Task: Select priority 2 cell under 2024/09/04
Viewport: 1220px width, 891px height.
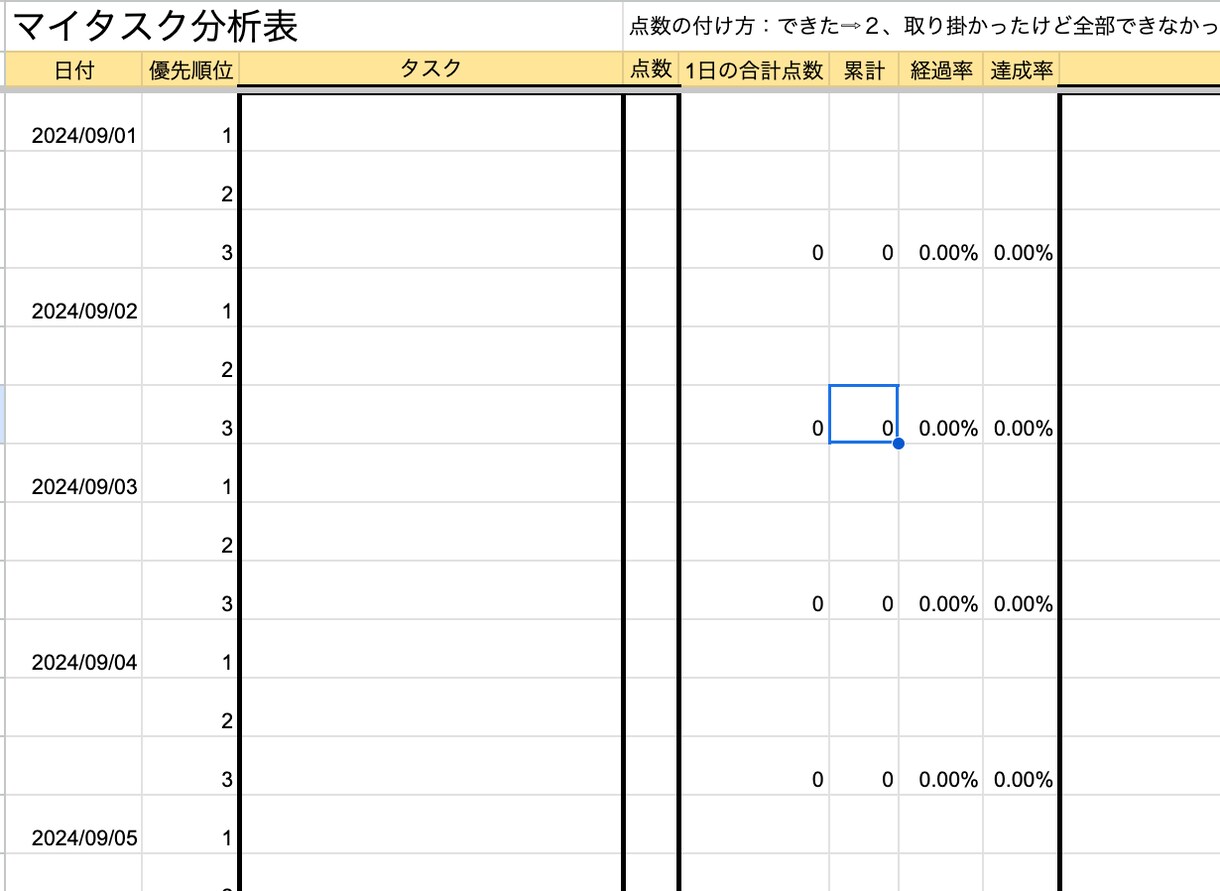Action: pyautogui.click(x=190, y=707)
